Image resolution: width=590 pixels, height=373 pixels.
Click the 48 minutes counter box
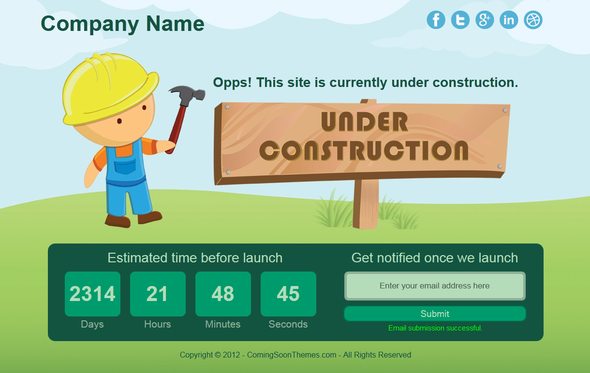(223, 294)
